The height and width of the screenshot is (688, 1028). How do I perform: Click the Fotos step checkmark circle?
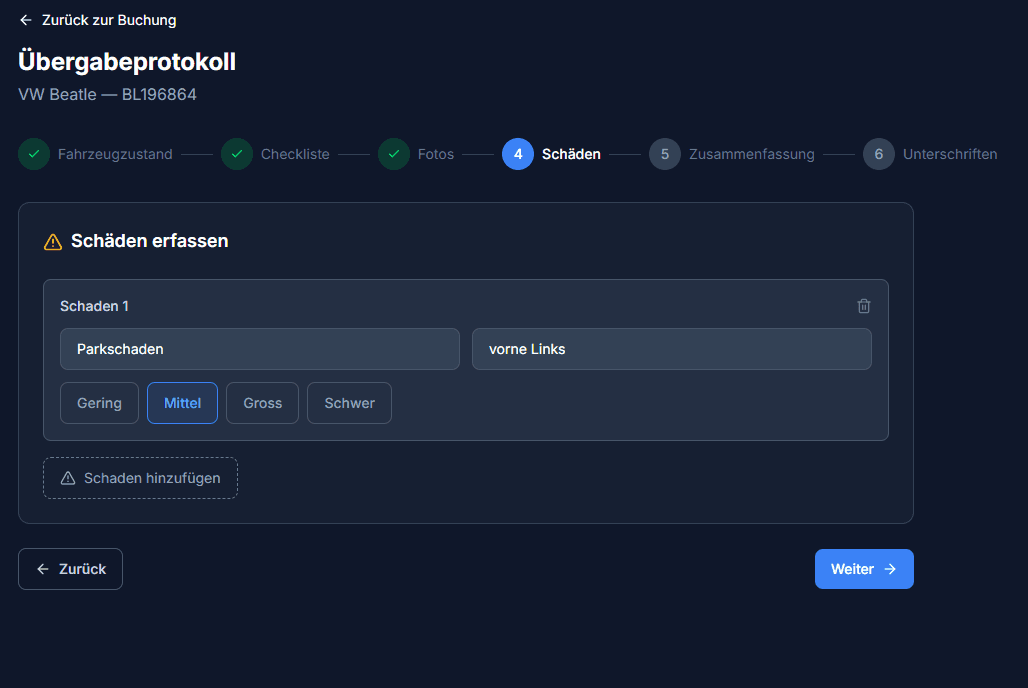point(394,154)
